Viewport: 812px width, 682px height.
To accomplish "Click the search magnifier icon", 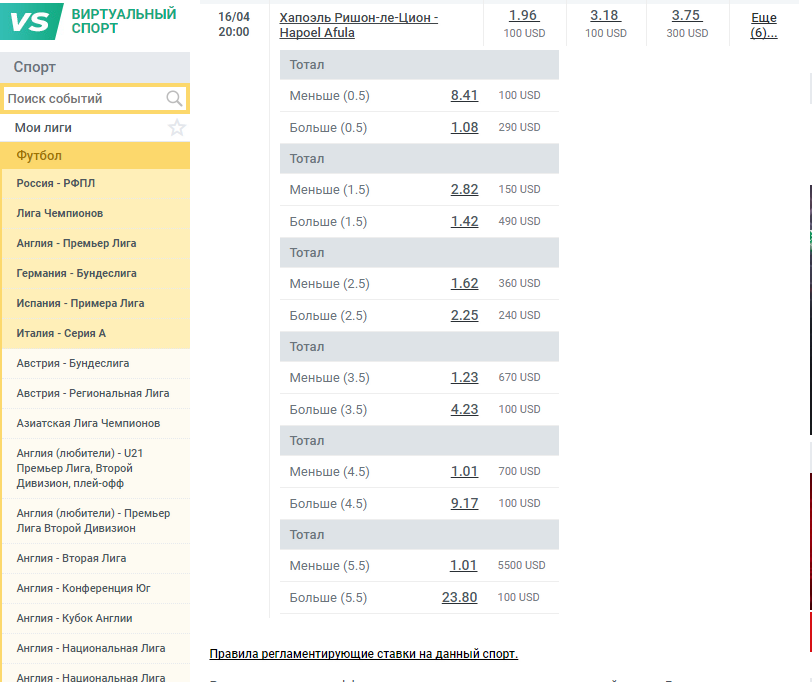I will tap(174, 98).
